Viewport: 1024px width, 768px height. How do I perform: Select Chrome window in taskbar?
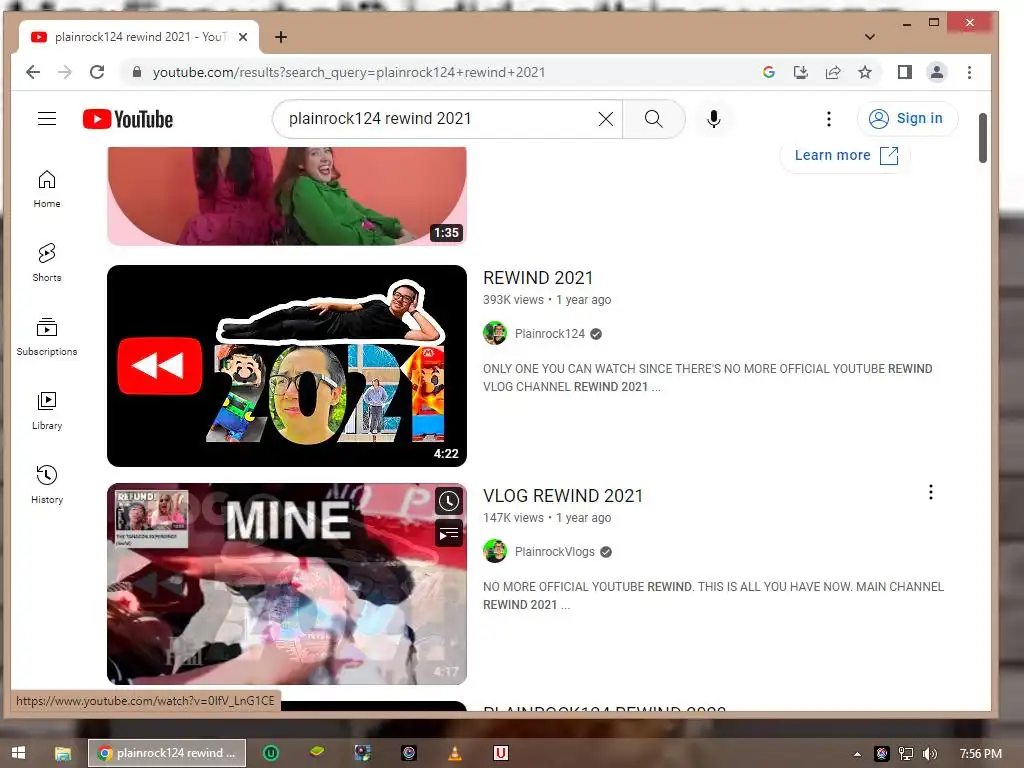(x=167, y=753)
